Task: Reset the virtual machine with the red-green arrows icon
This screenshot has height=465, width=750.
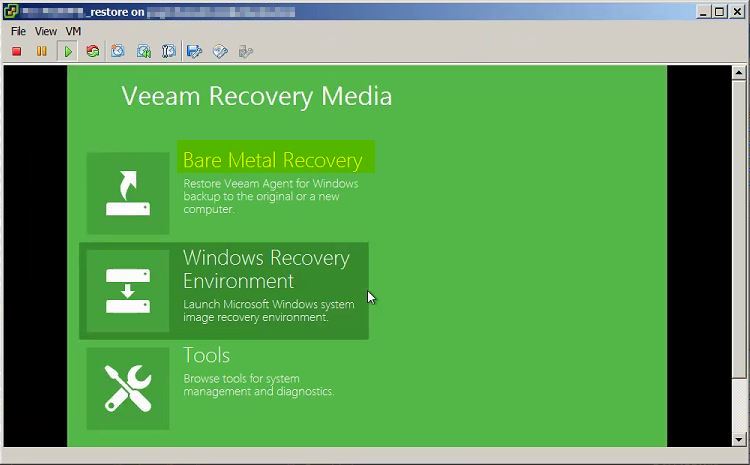Action: [x=93, y=51]
